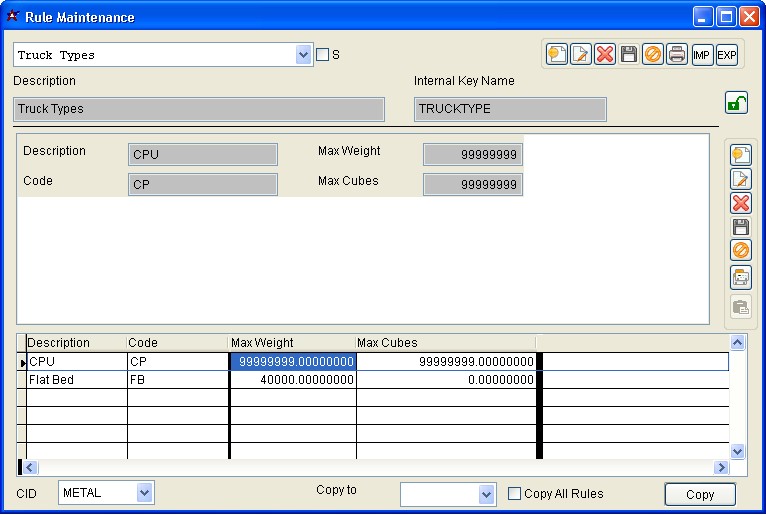
Task: Click the orange cancel icon in side toolbar
Action: (741, 251)
